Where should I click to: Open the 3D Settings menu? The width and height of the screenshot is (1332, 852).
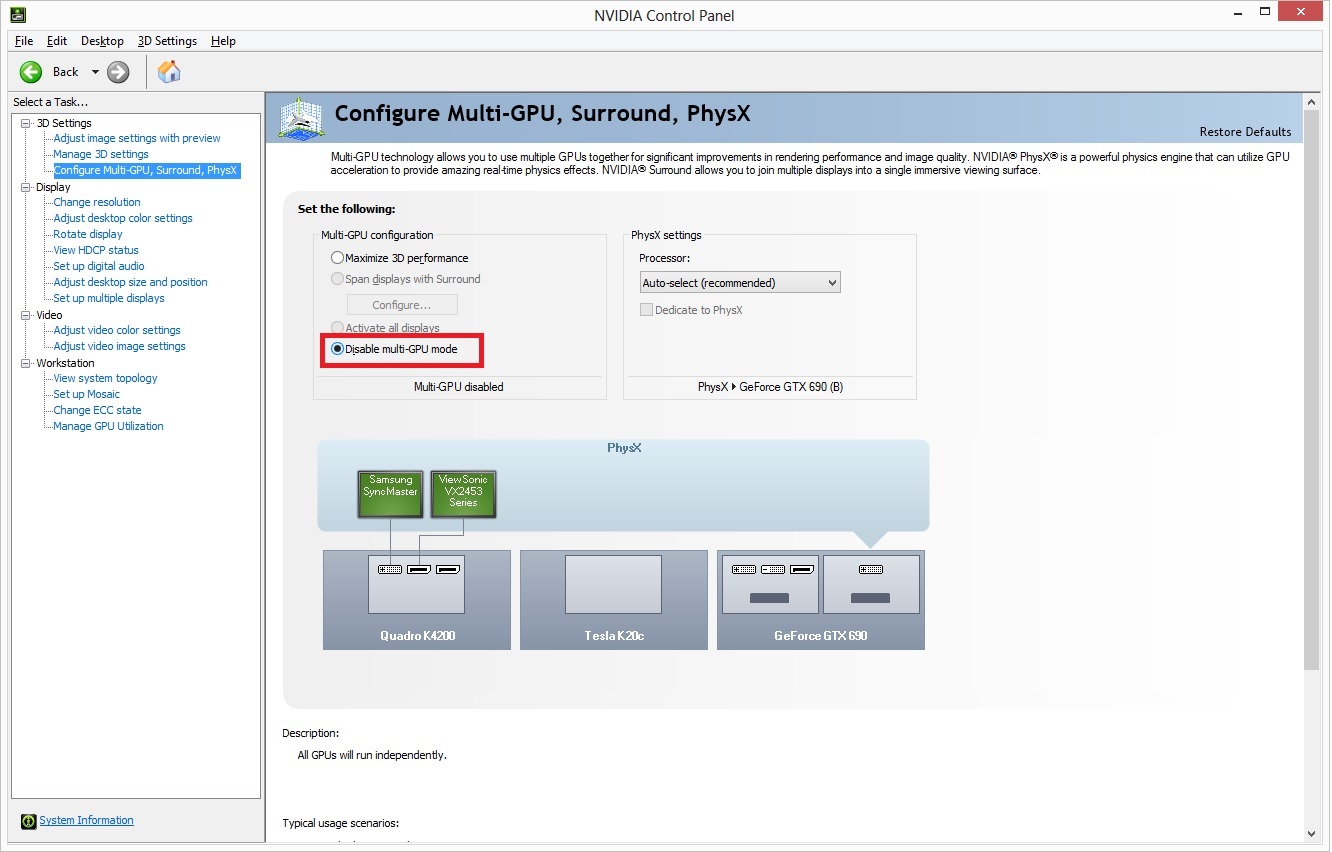167,41
